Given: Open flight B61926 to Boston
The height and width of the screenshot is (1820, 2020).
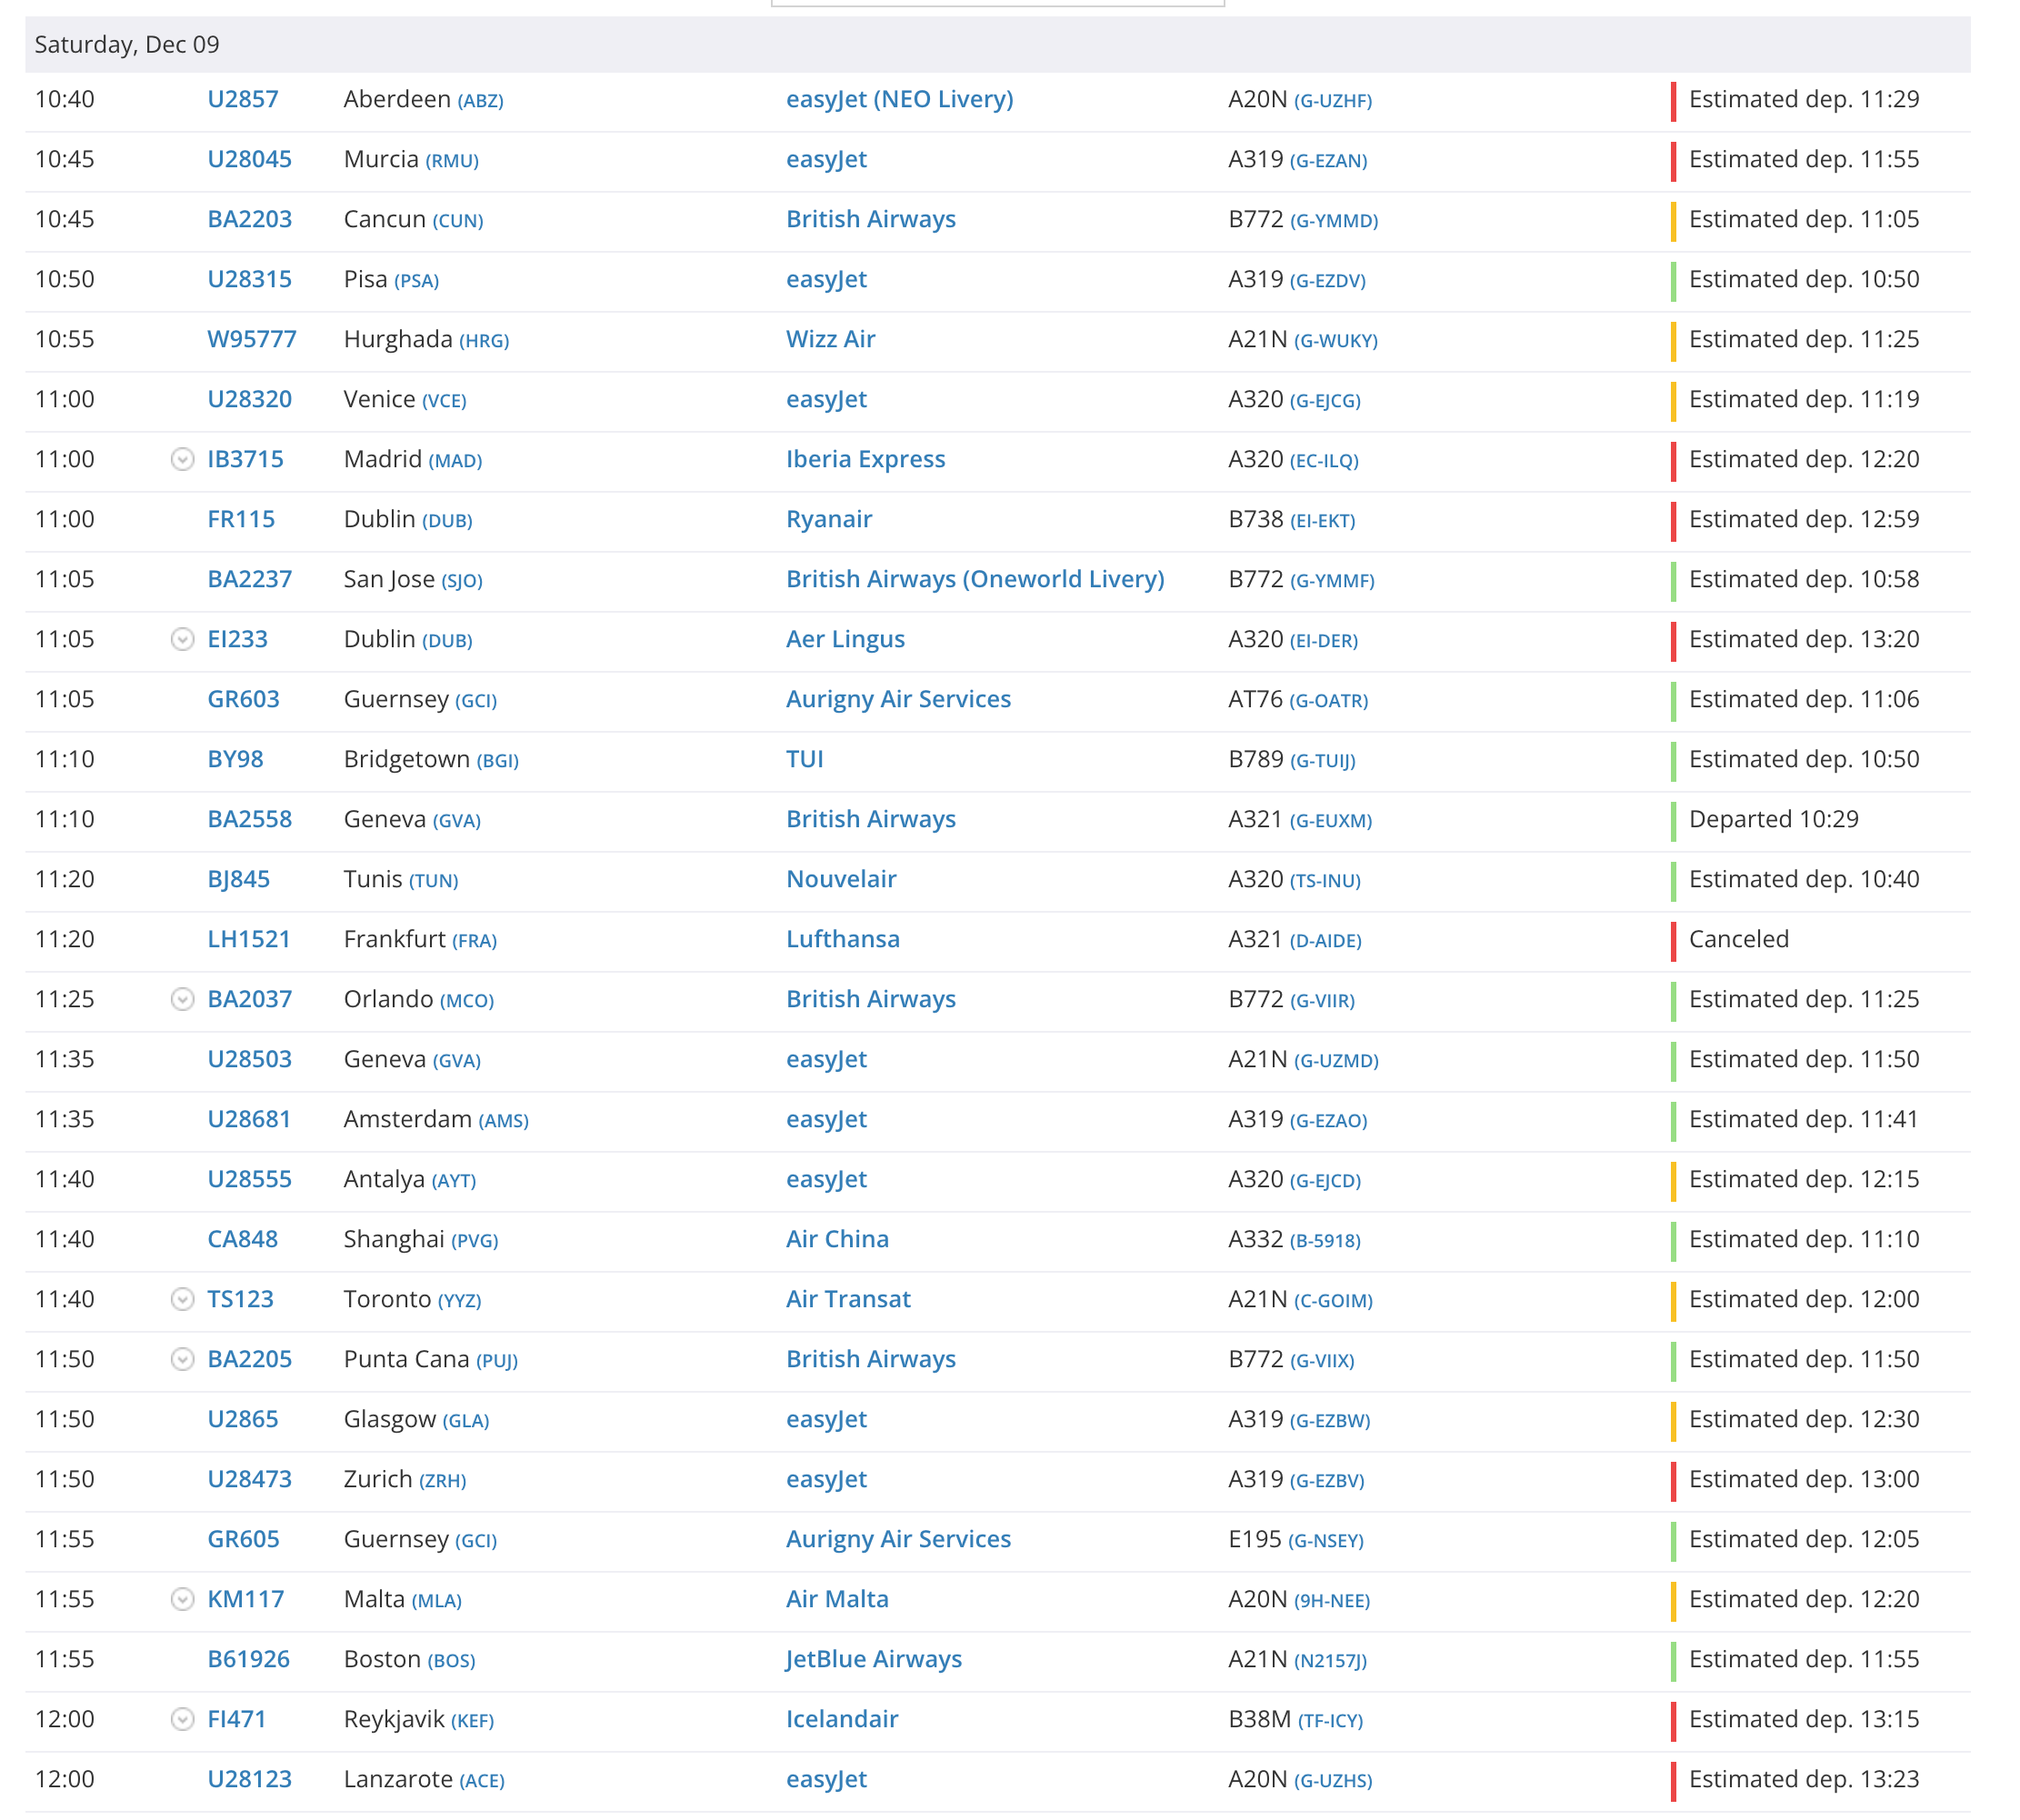Looking at the screenshot, I should pos(248,1659).
